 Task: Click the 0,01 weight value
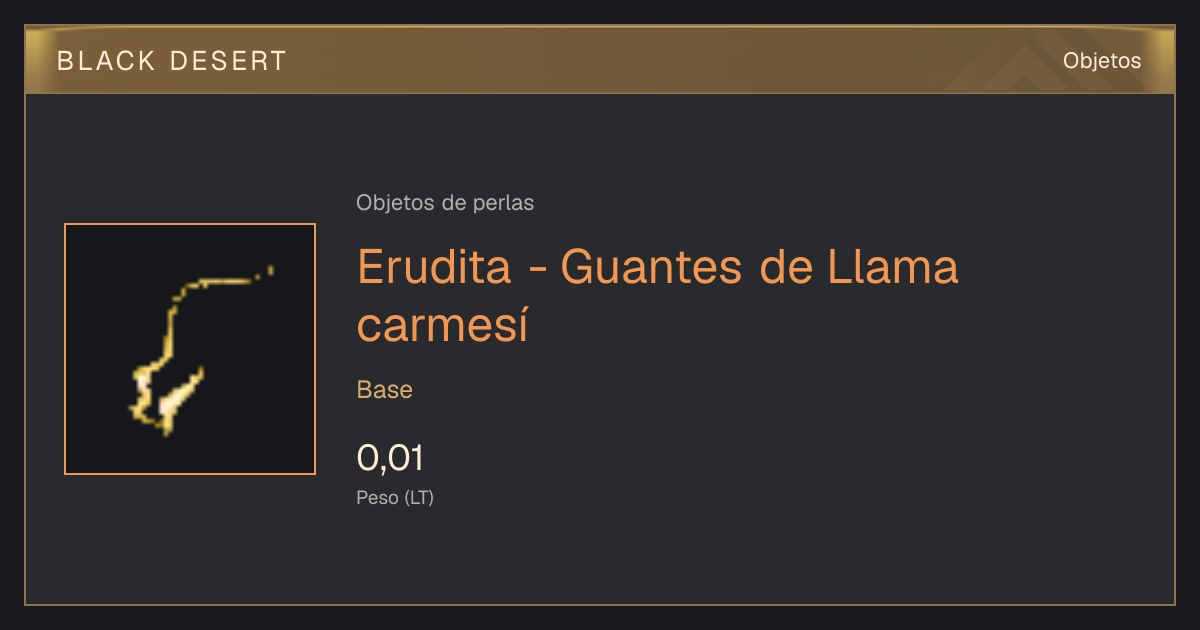tap(391, 458)
